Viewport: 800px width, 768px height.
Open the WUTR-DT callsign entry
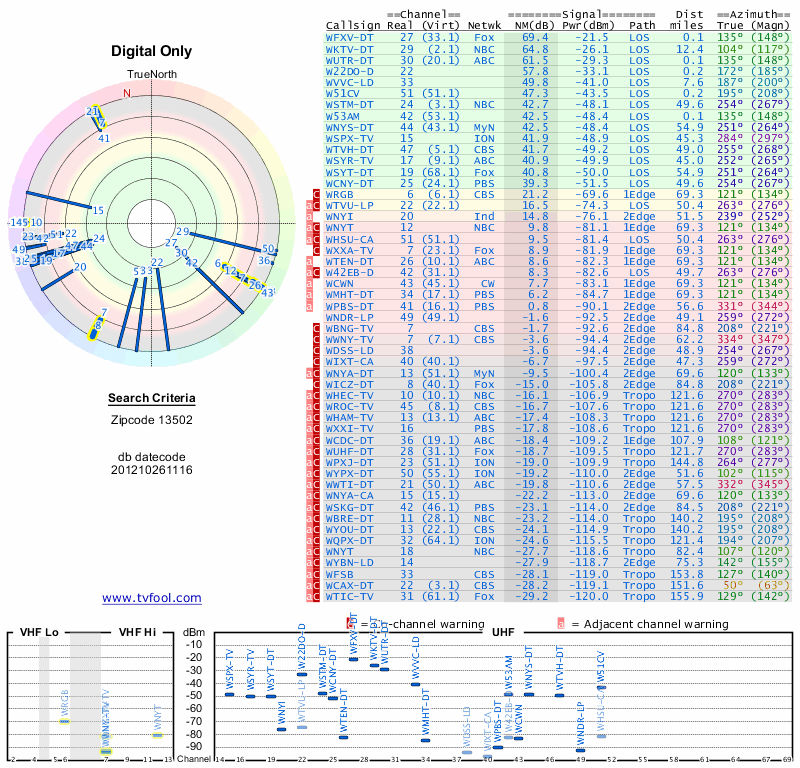[x=349, y=60]
